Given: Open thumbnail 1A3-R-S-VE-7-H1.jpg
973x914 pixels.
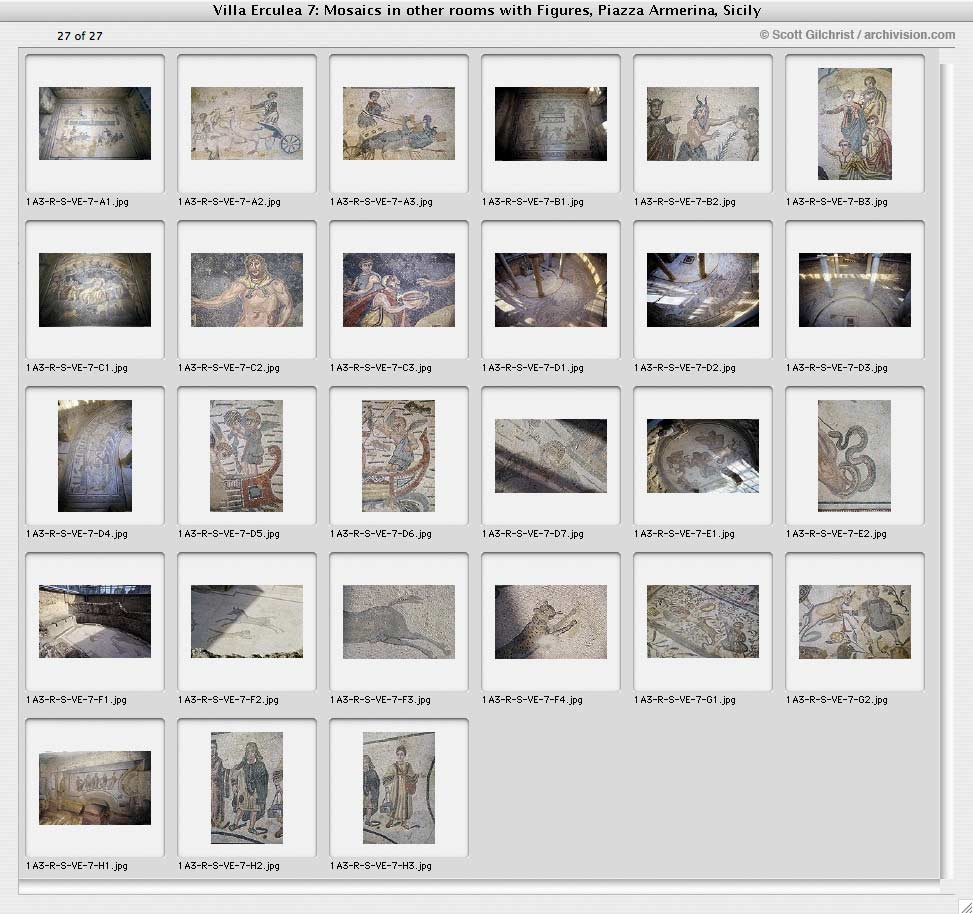Looking at the screenshot, I should [x=95, y=787].
